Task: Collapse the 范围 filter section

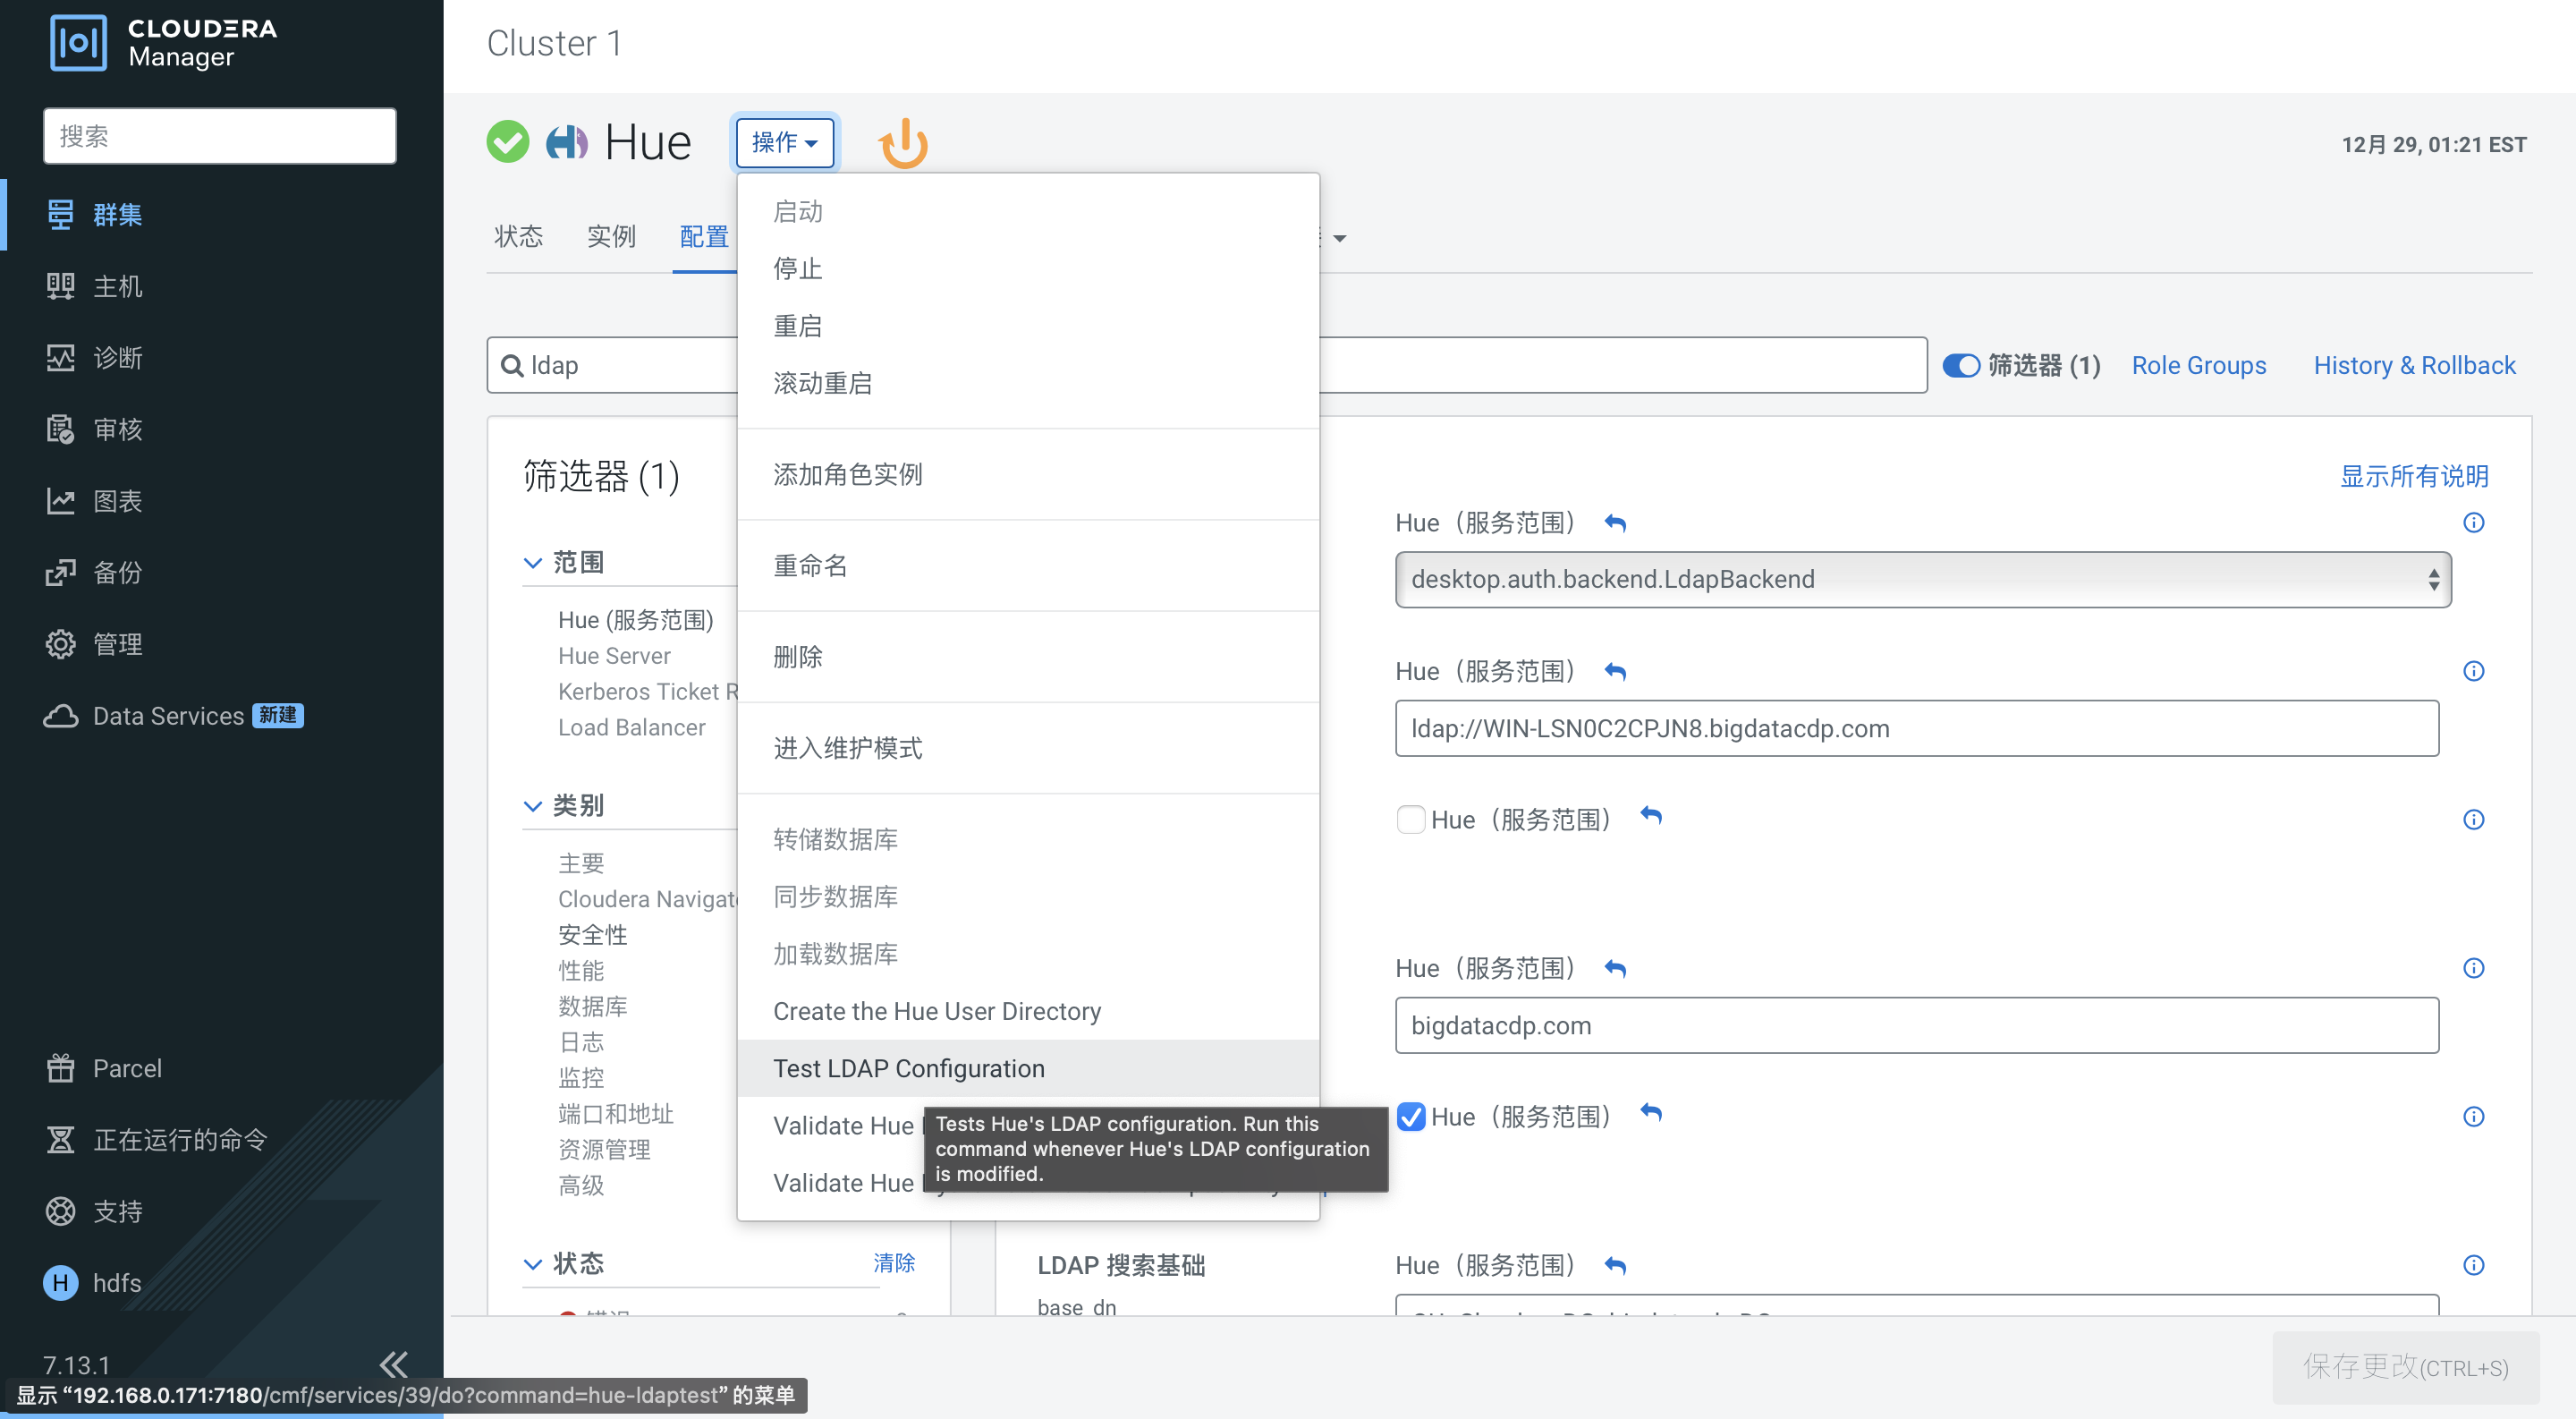Action: click(x=533, y=562)
